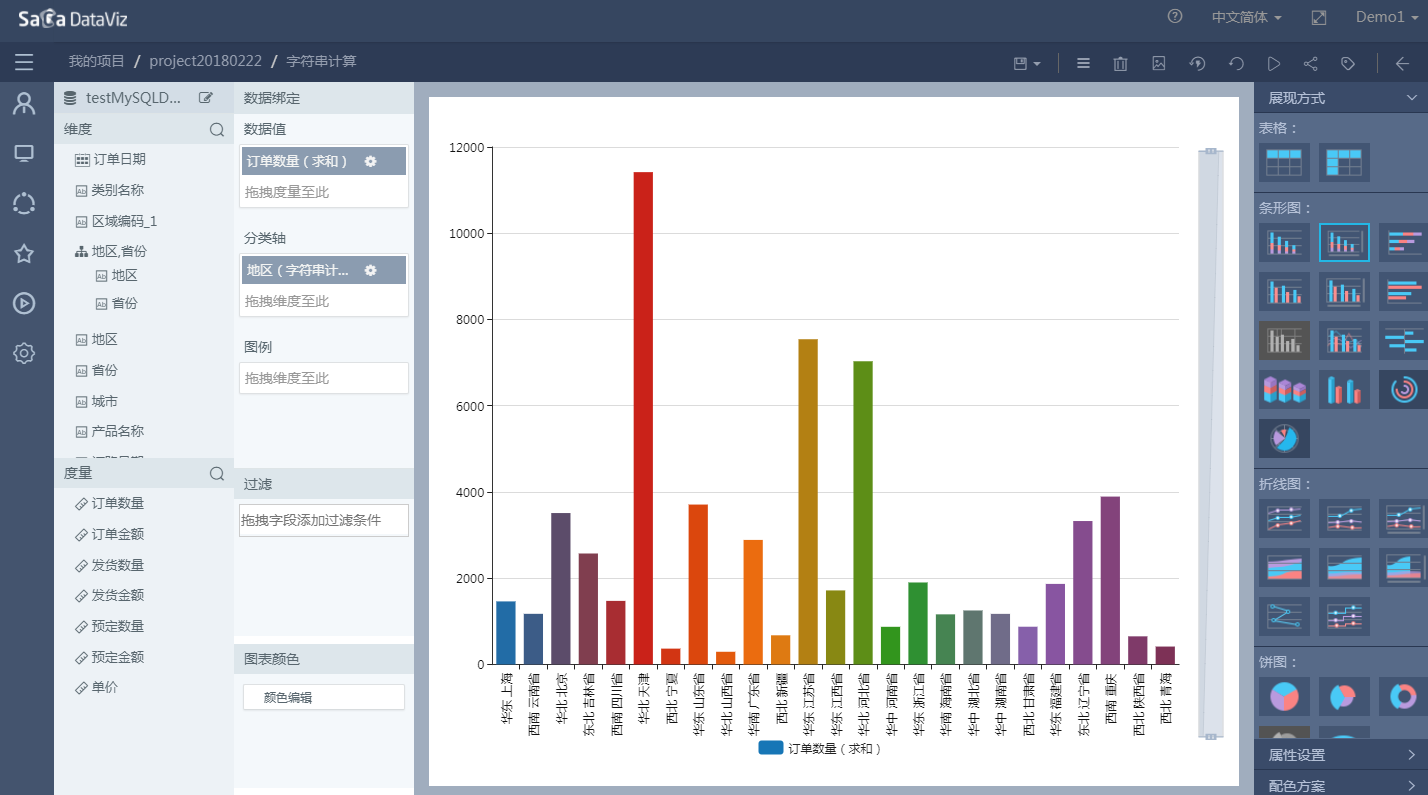Select the first pie chart type
This screenshot has width=1428, height=795.
[x=1284, y=696]
